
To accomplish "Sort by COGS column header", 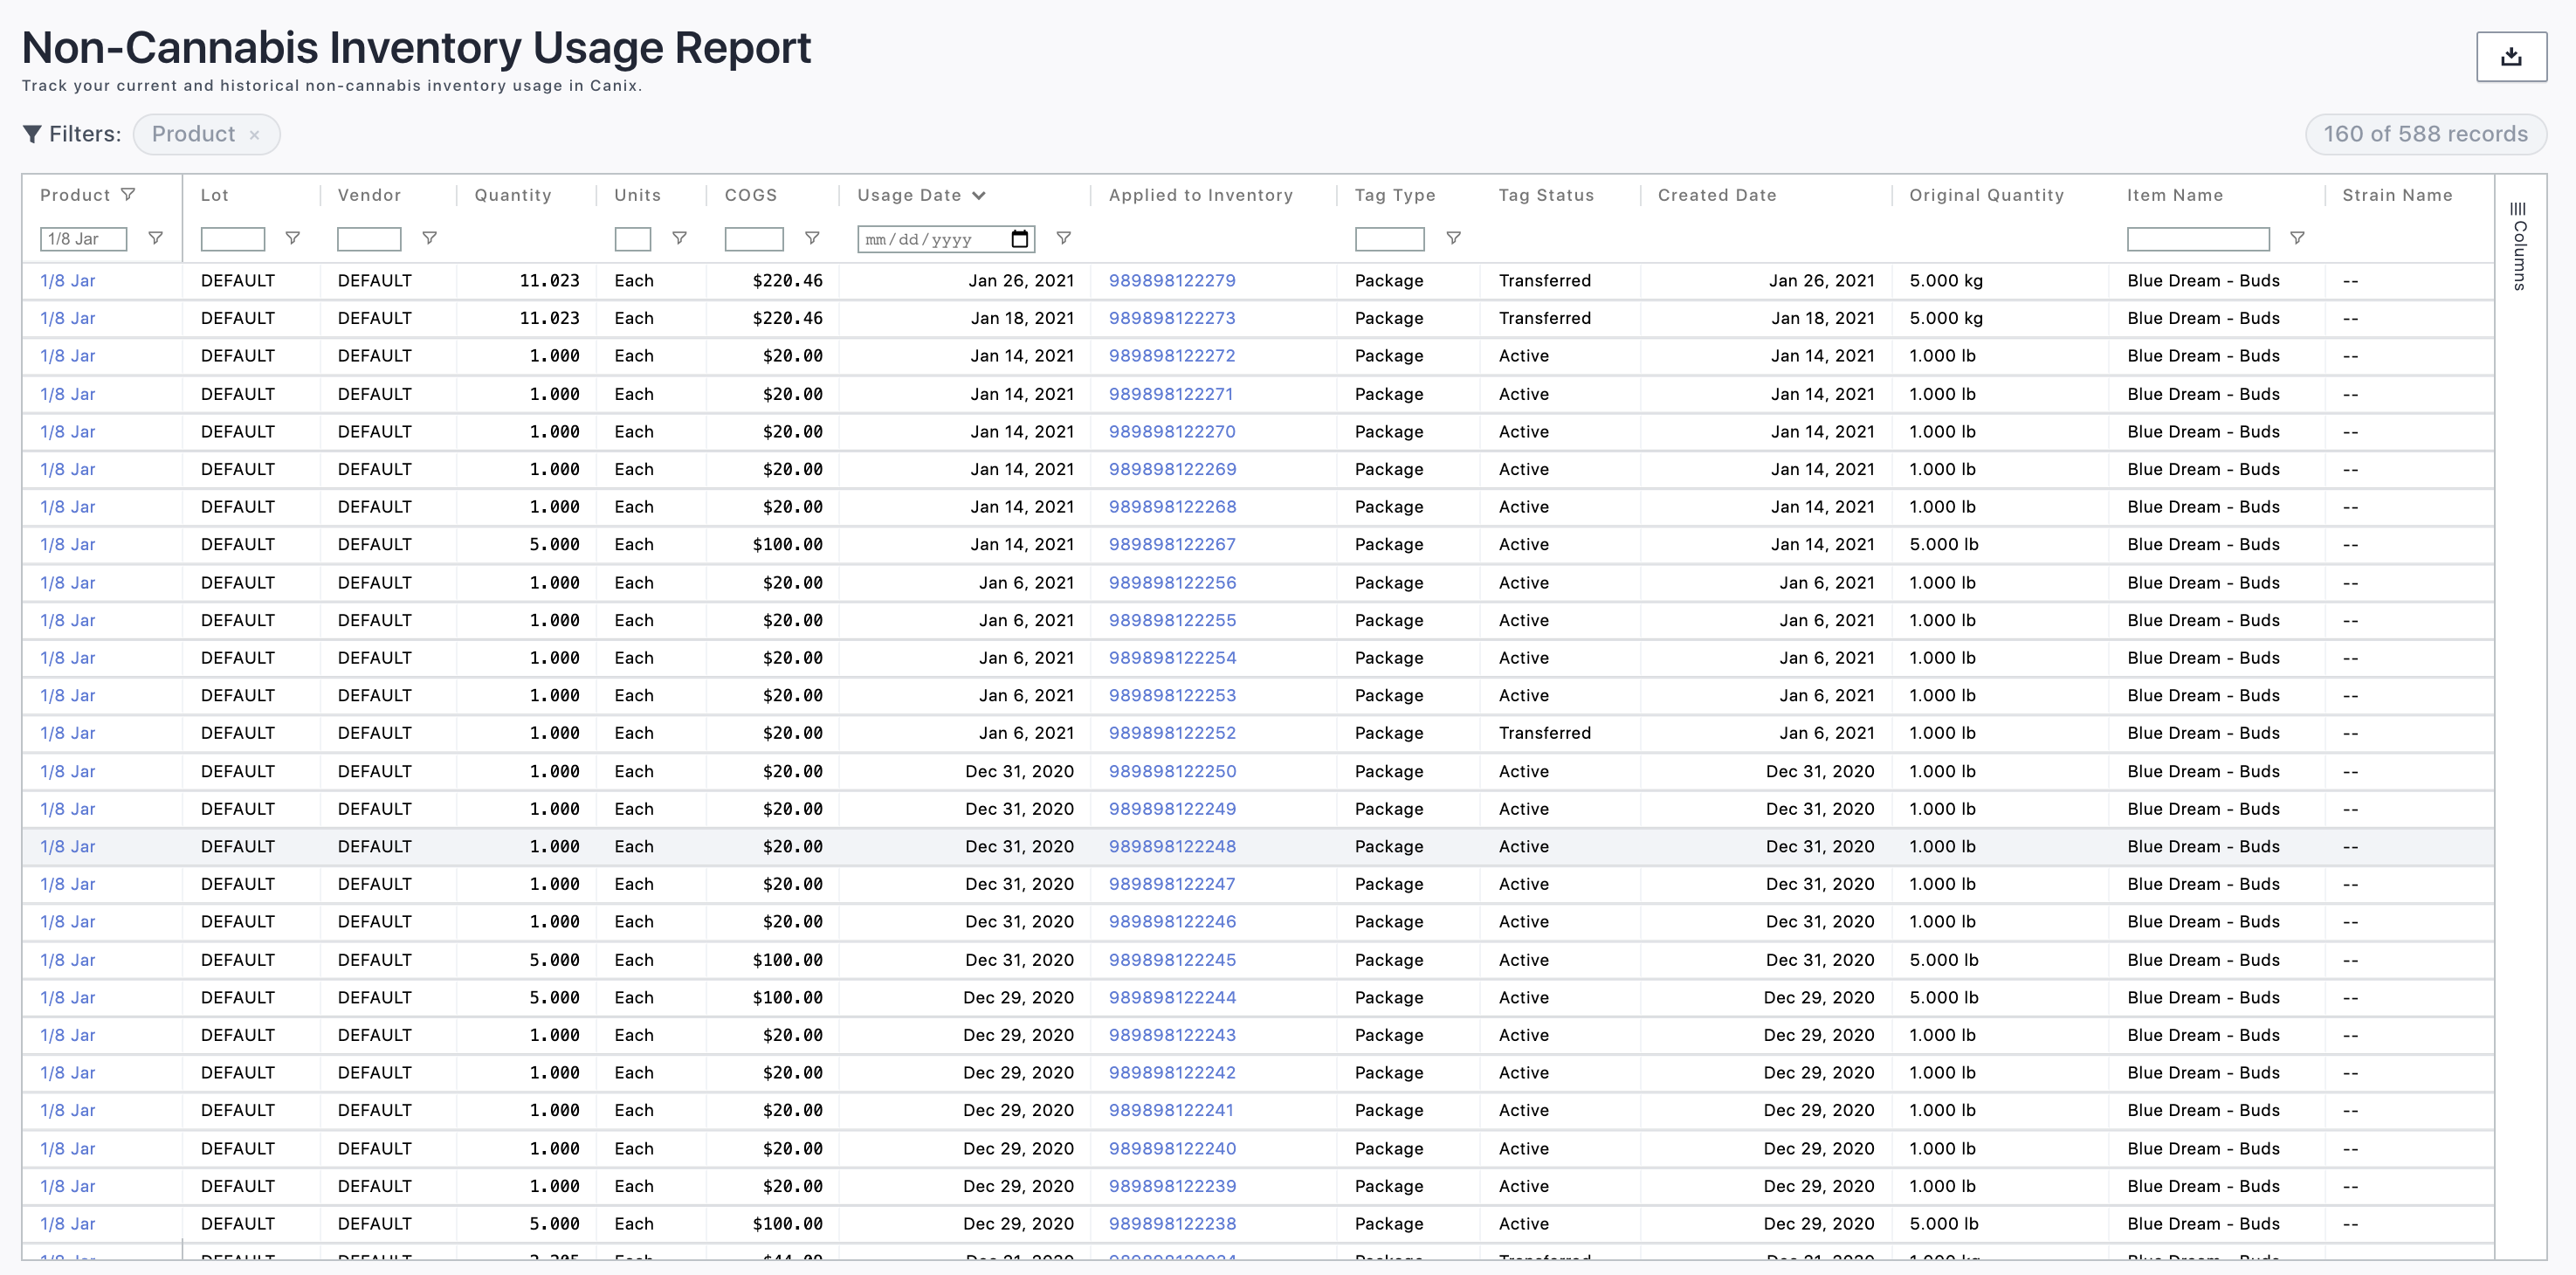I will (x=751, y=195).
